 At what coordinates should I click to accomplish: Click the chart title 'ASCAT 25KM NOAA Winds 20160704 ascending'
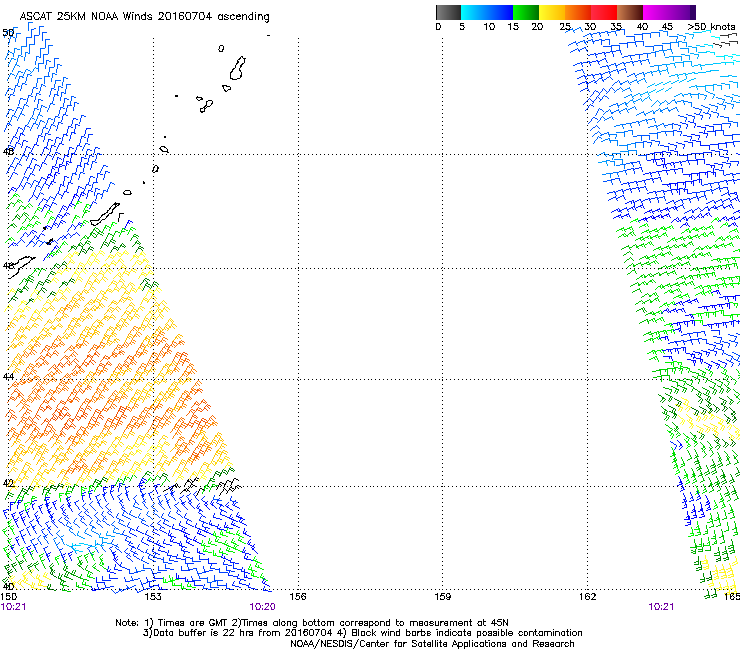tap(144, 17)
